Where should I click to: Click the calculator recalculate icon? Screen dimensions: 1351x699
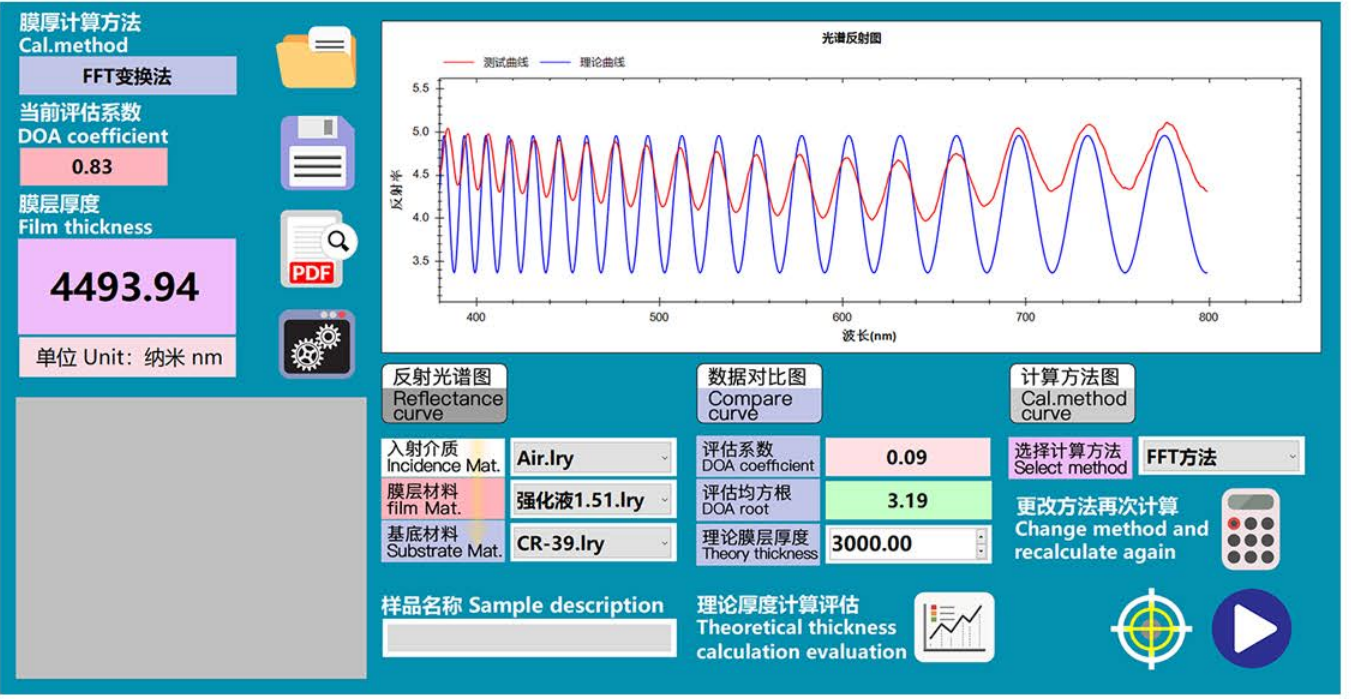tap(1250, 530)
